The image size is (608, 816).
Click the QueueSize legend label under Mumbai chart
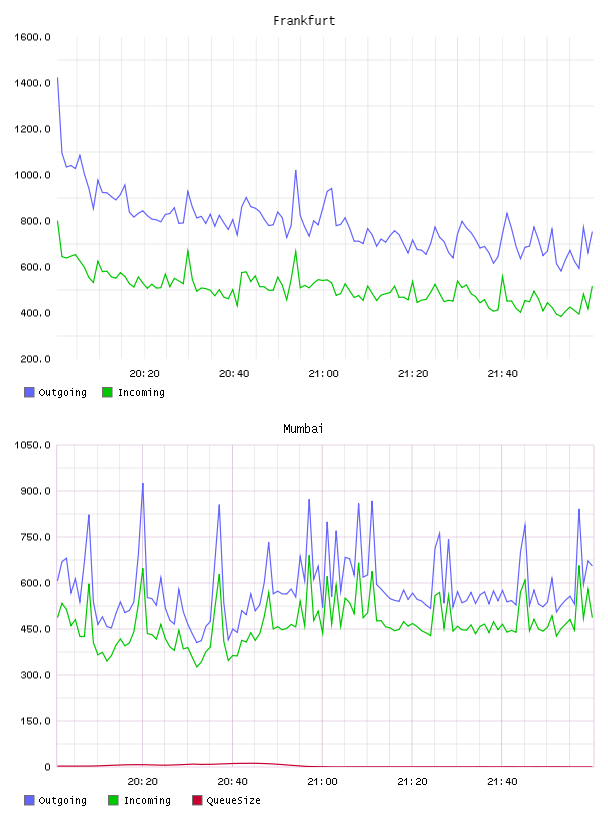233,801
